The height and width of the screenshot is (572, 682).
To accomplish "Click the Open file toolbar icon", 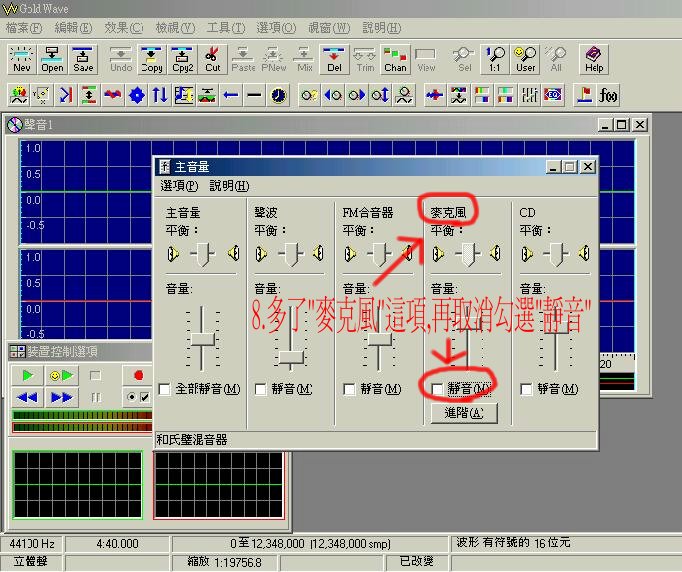I will [x=53, y=59].
